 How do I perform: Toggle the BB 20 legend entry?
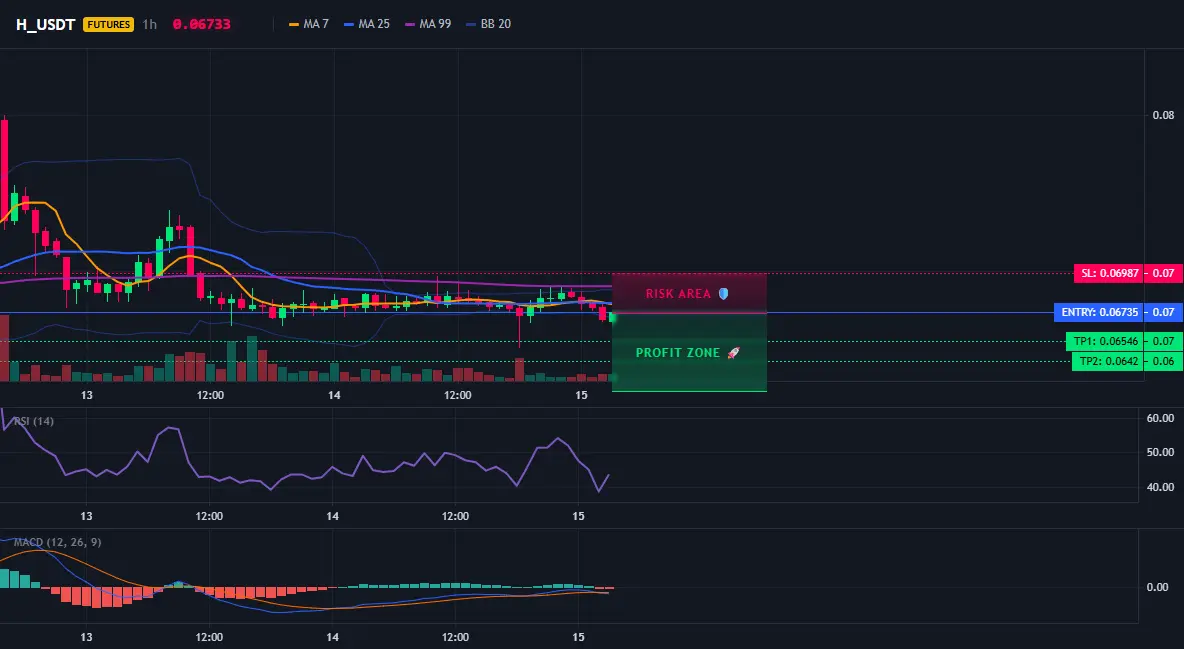click(x=489, y=24)
